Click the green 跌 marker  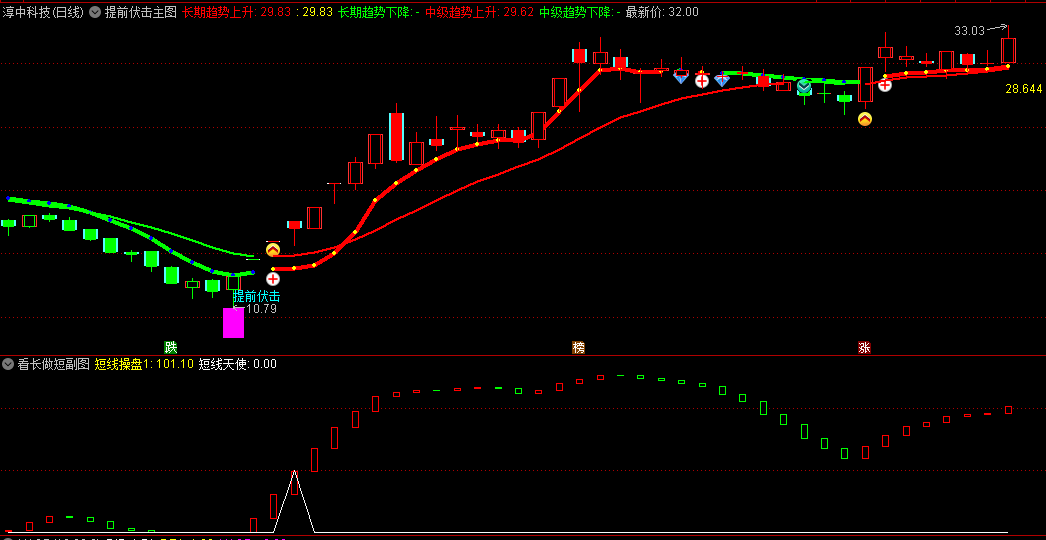(x=171, y=347)
